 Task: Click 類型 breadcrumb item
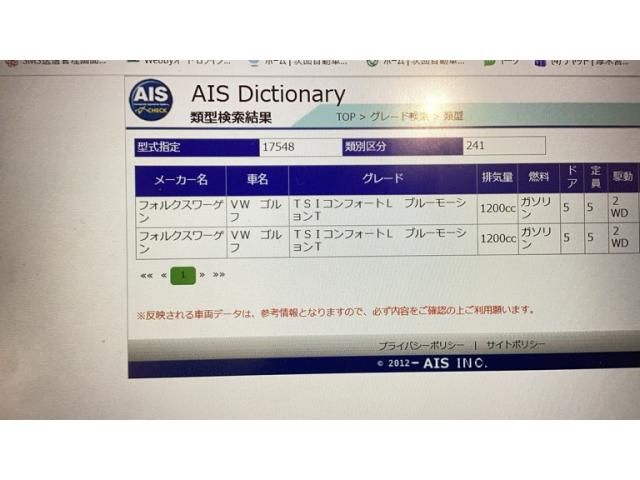(453, 116)
